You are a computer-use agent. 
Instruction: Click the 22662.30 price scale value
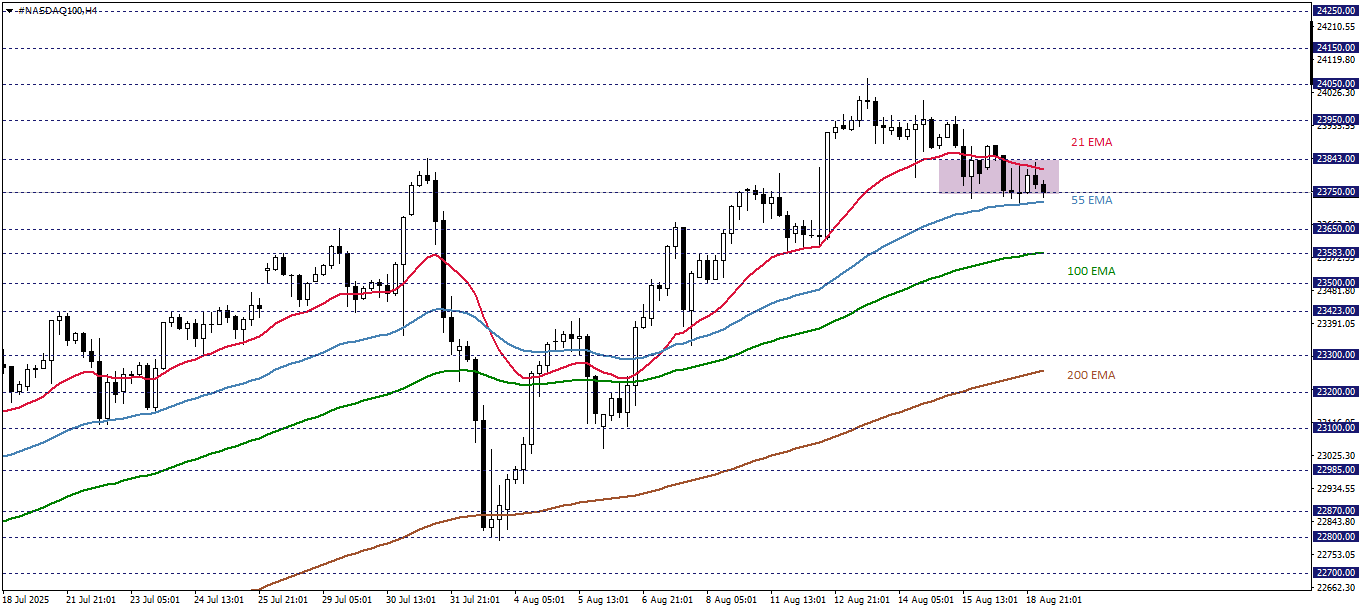pos(1337,587)
